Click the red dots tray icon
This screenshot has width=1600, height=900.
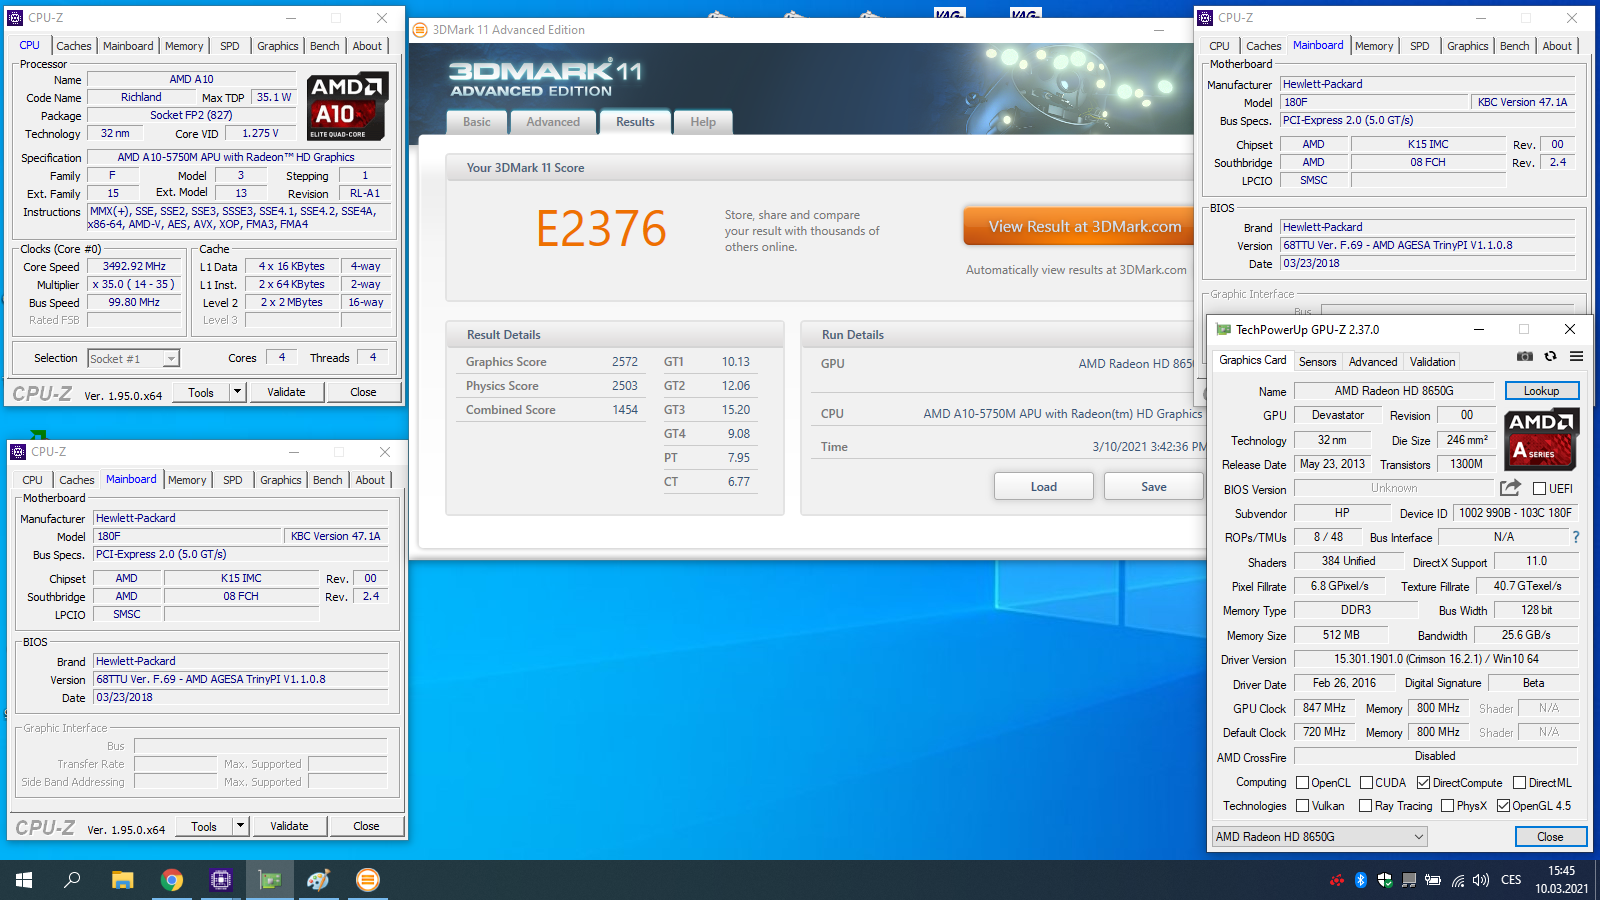point(1337,880)
